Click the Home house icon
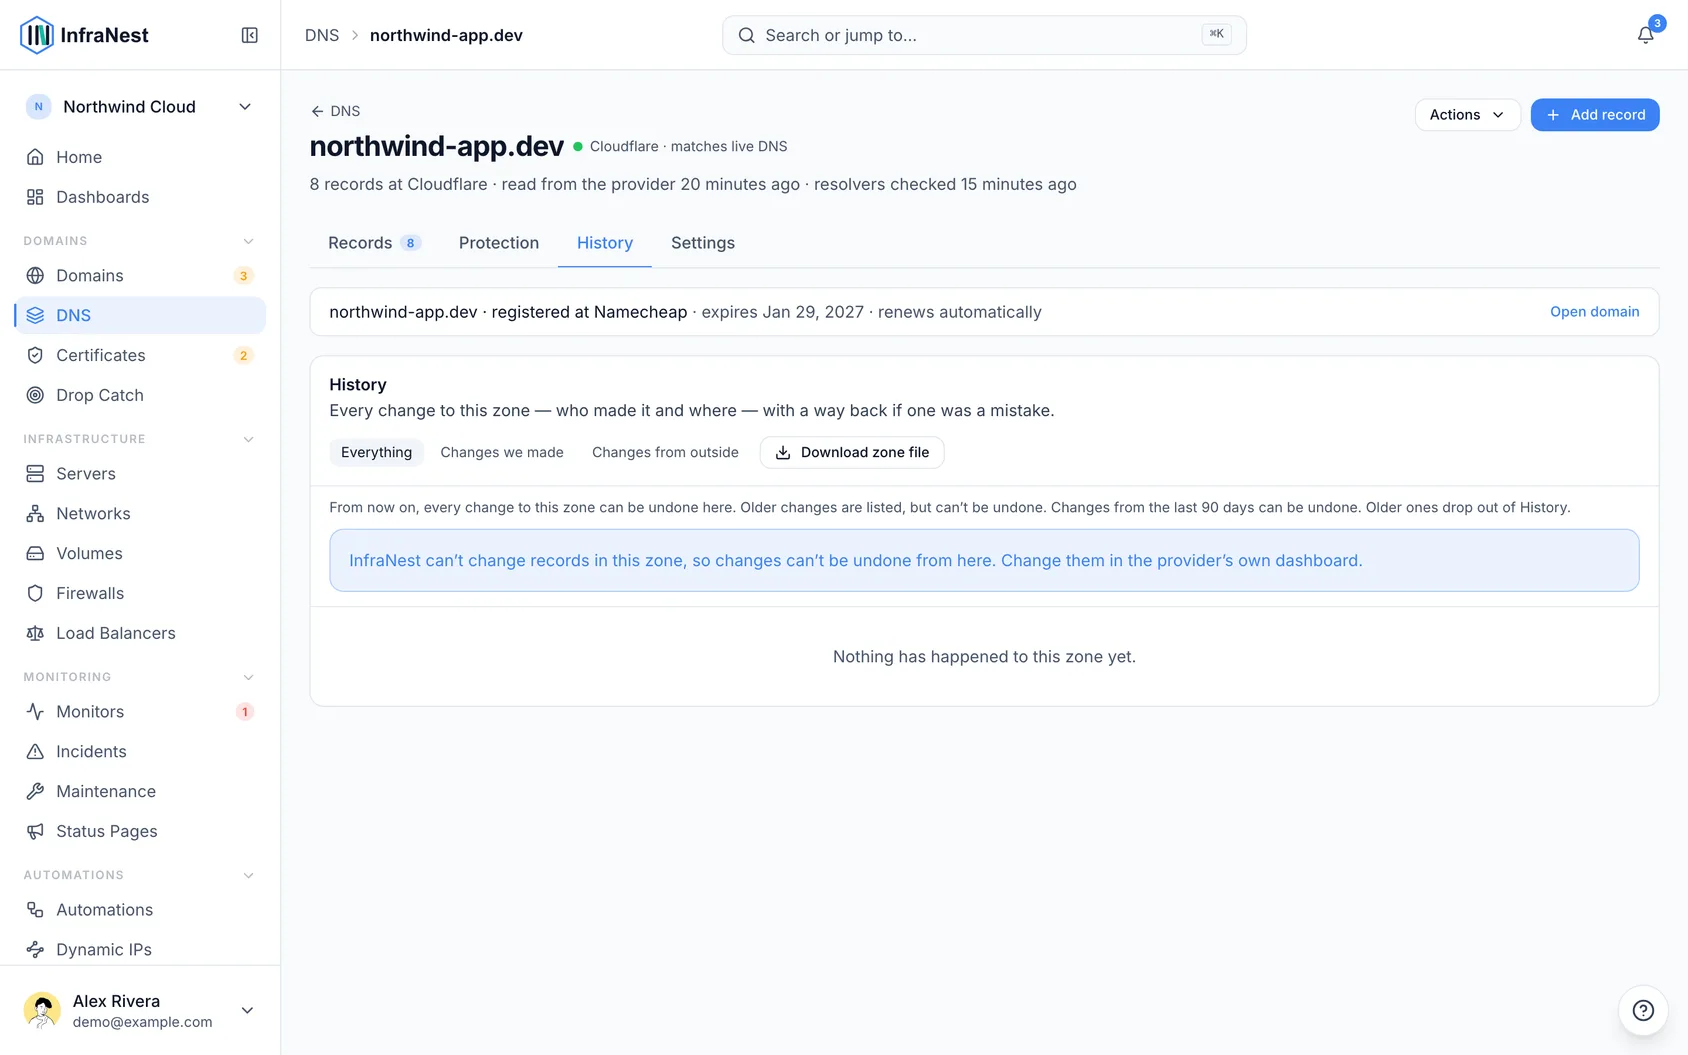The width and height of the screenshot is (1688, 1055). (x=35, y=157)
